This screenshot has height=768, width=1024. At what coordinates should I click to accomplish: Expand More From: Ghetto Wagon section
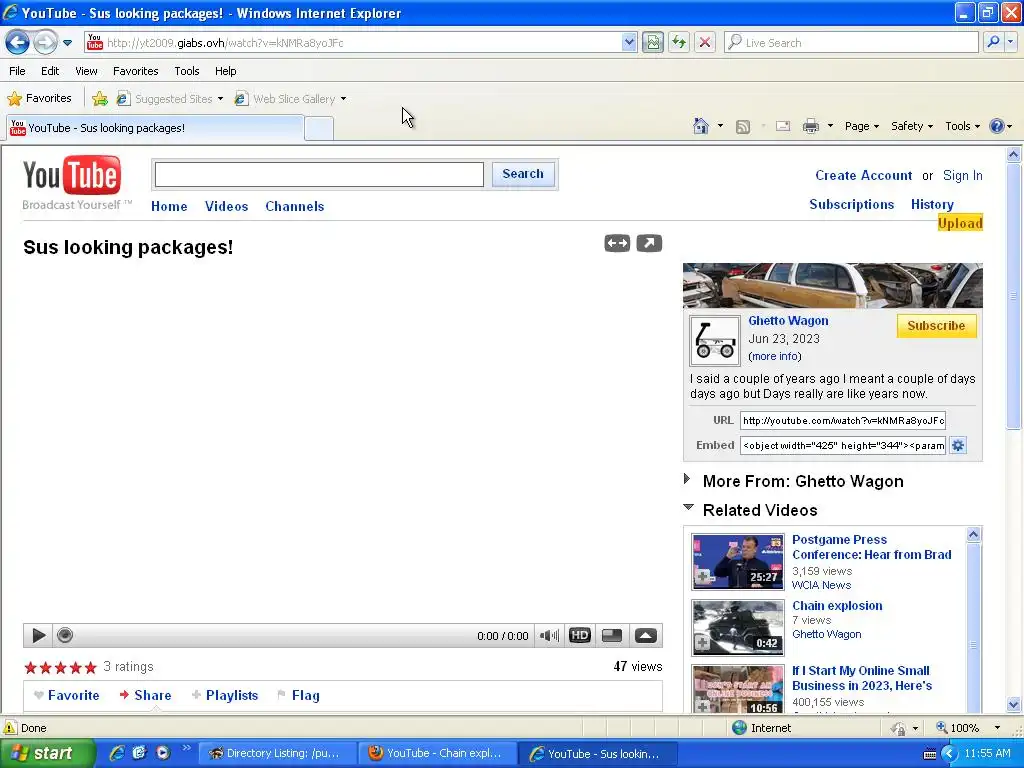(686, 479)
